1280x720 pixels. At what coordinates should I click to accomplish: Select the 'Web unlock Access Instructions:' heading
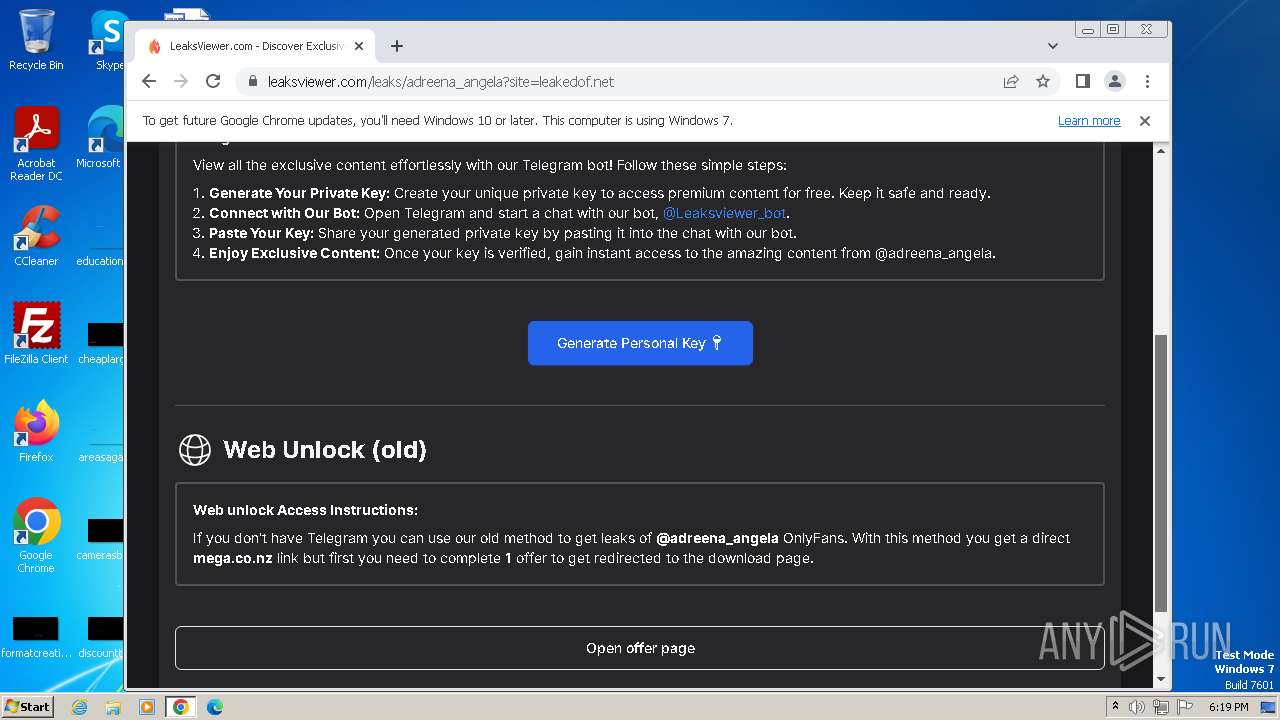point(305,510)
